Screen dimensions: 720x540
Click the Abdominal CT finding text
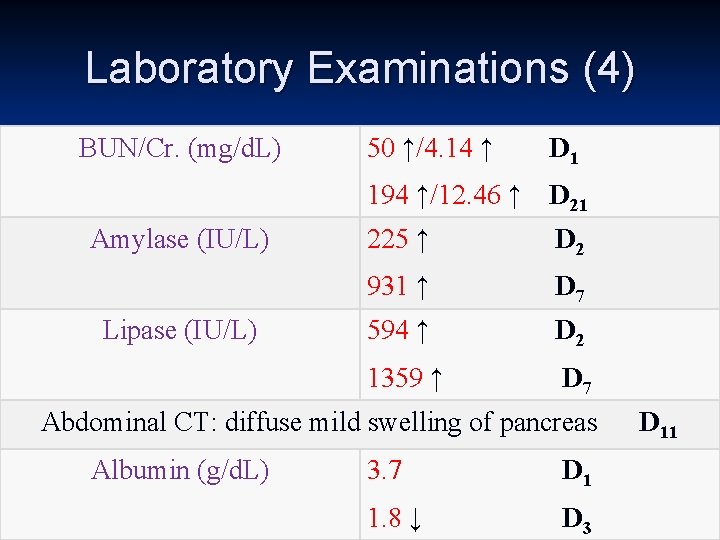pos(320,422)
